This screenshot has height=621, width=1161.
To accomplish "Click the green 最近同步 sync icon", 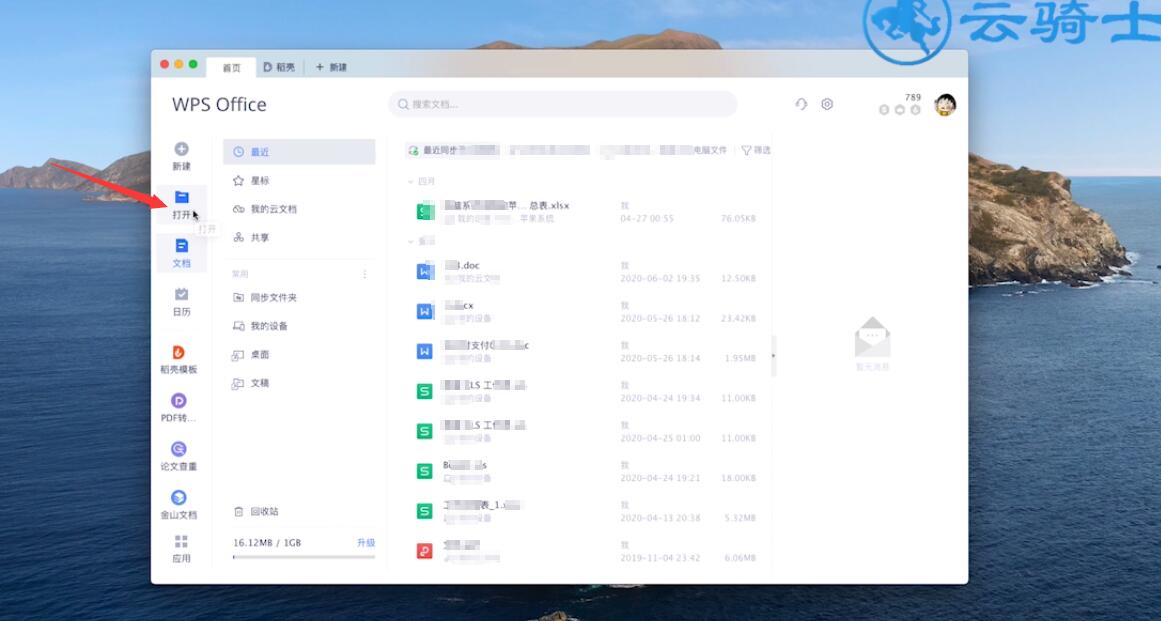I will tap(413, 150).
